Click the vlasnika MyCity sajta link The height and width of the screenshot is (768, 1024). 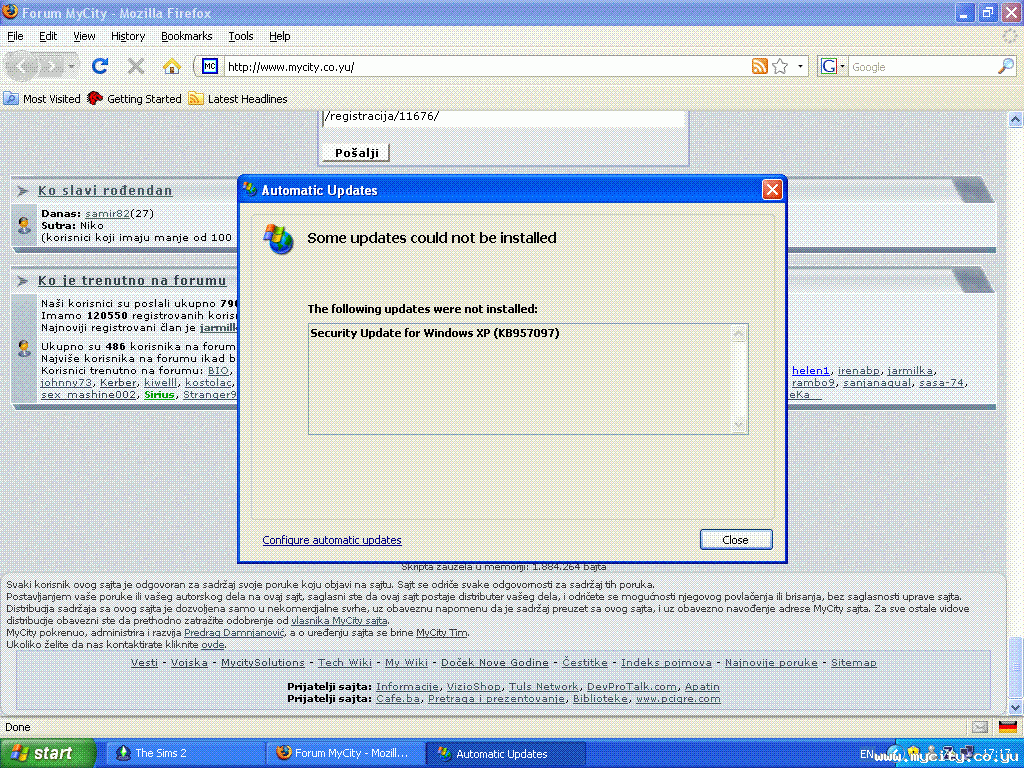tap(339, 620)
